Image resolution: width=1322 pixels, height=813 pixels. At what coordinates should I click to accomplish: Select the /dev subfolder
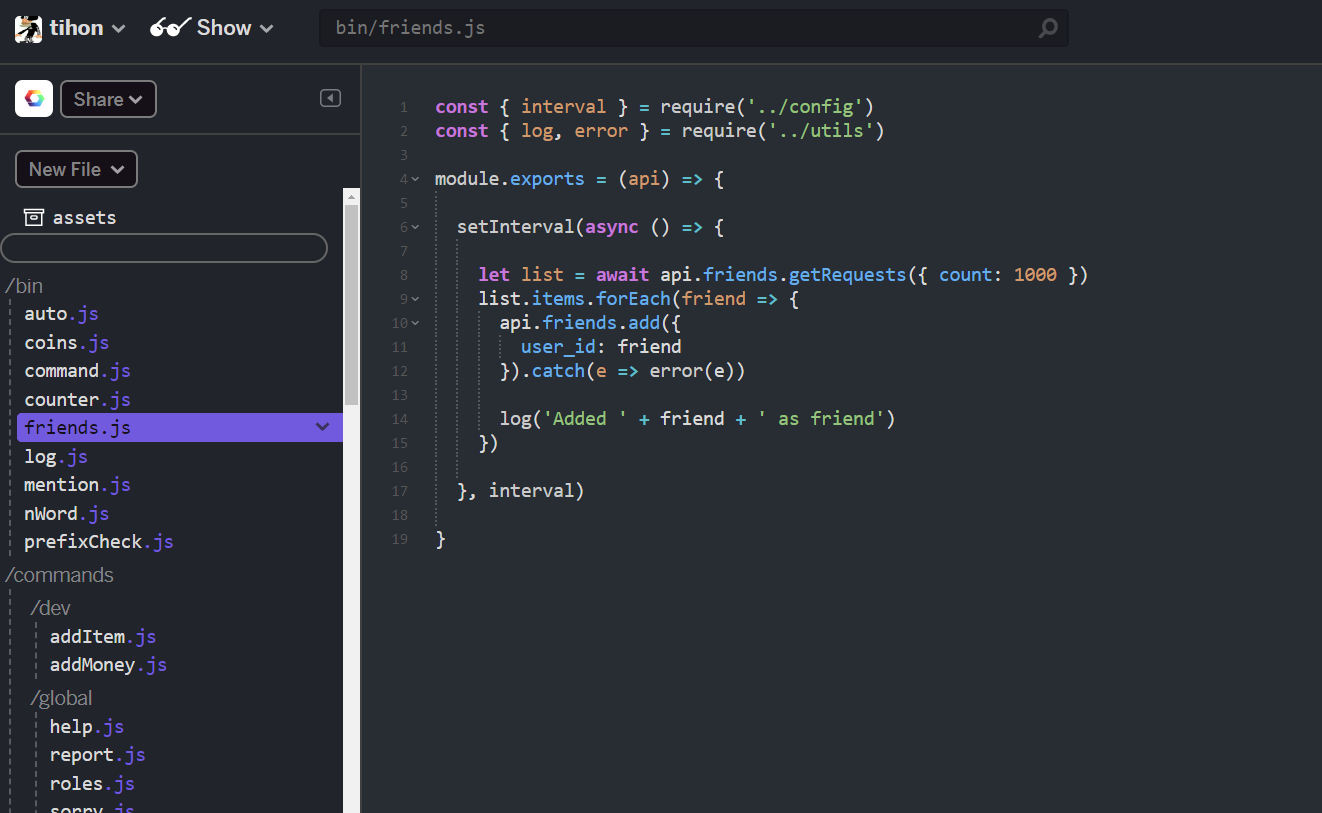point(50,608)
